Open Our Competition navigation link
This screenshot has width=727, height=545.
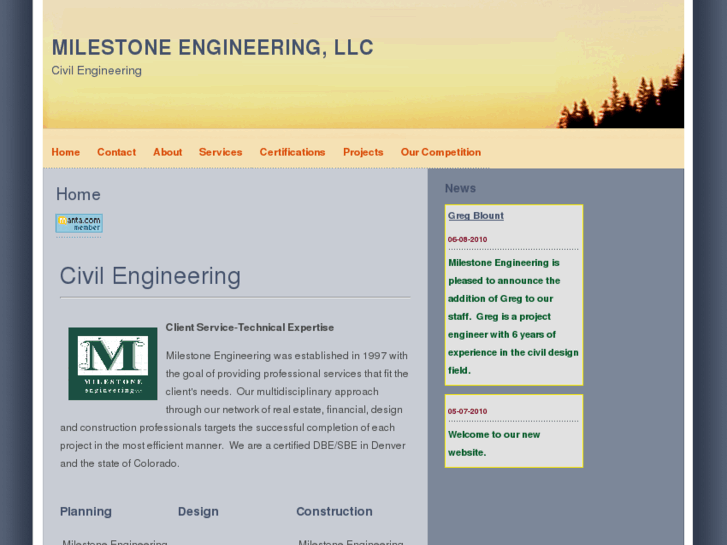(x=440, y=152)
